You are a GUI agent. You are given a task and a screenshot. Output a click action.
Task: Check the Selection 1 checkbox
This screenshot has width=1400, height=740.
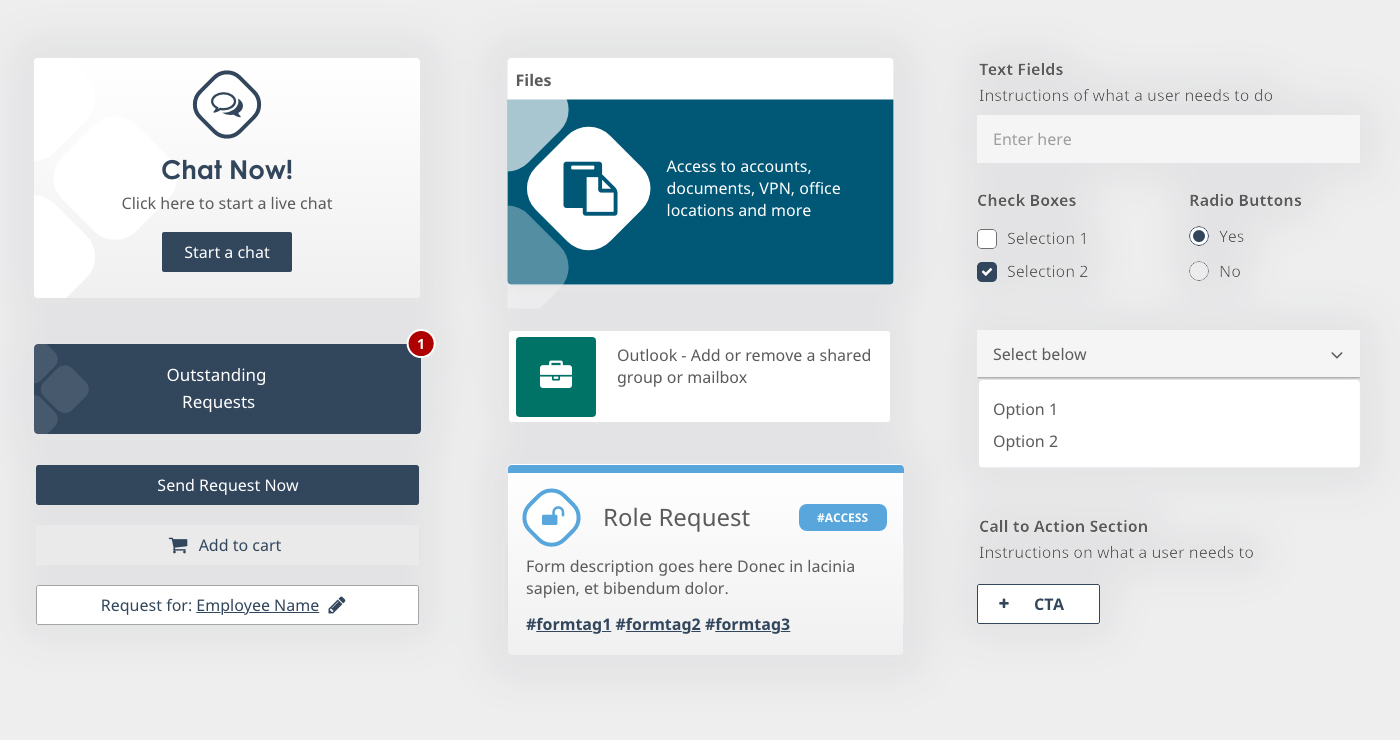pyautogui.click(x=987, y=239)
